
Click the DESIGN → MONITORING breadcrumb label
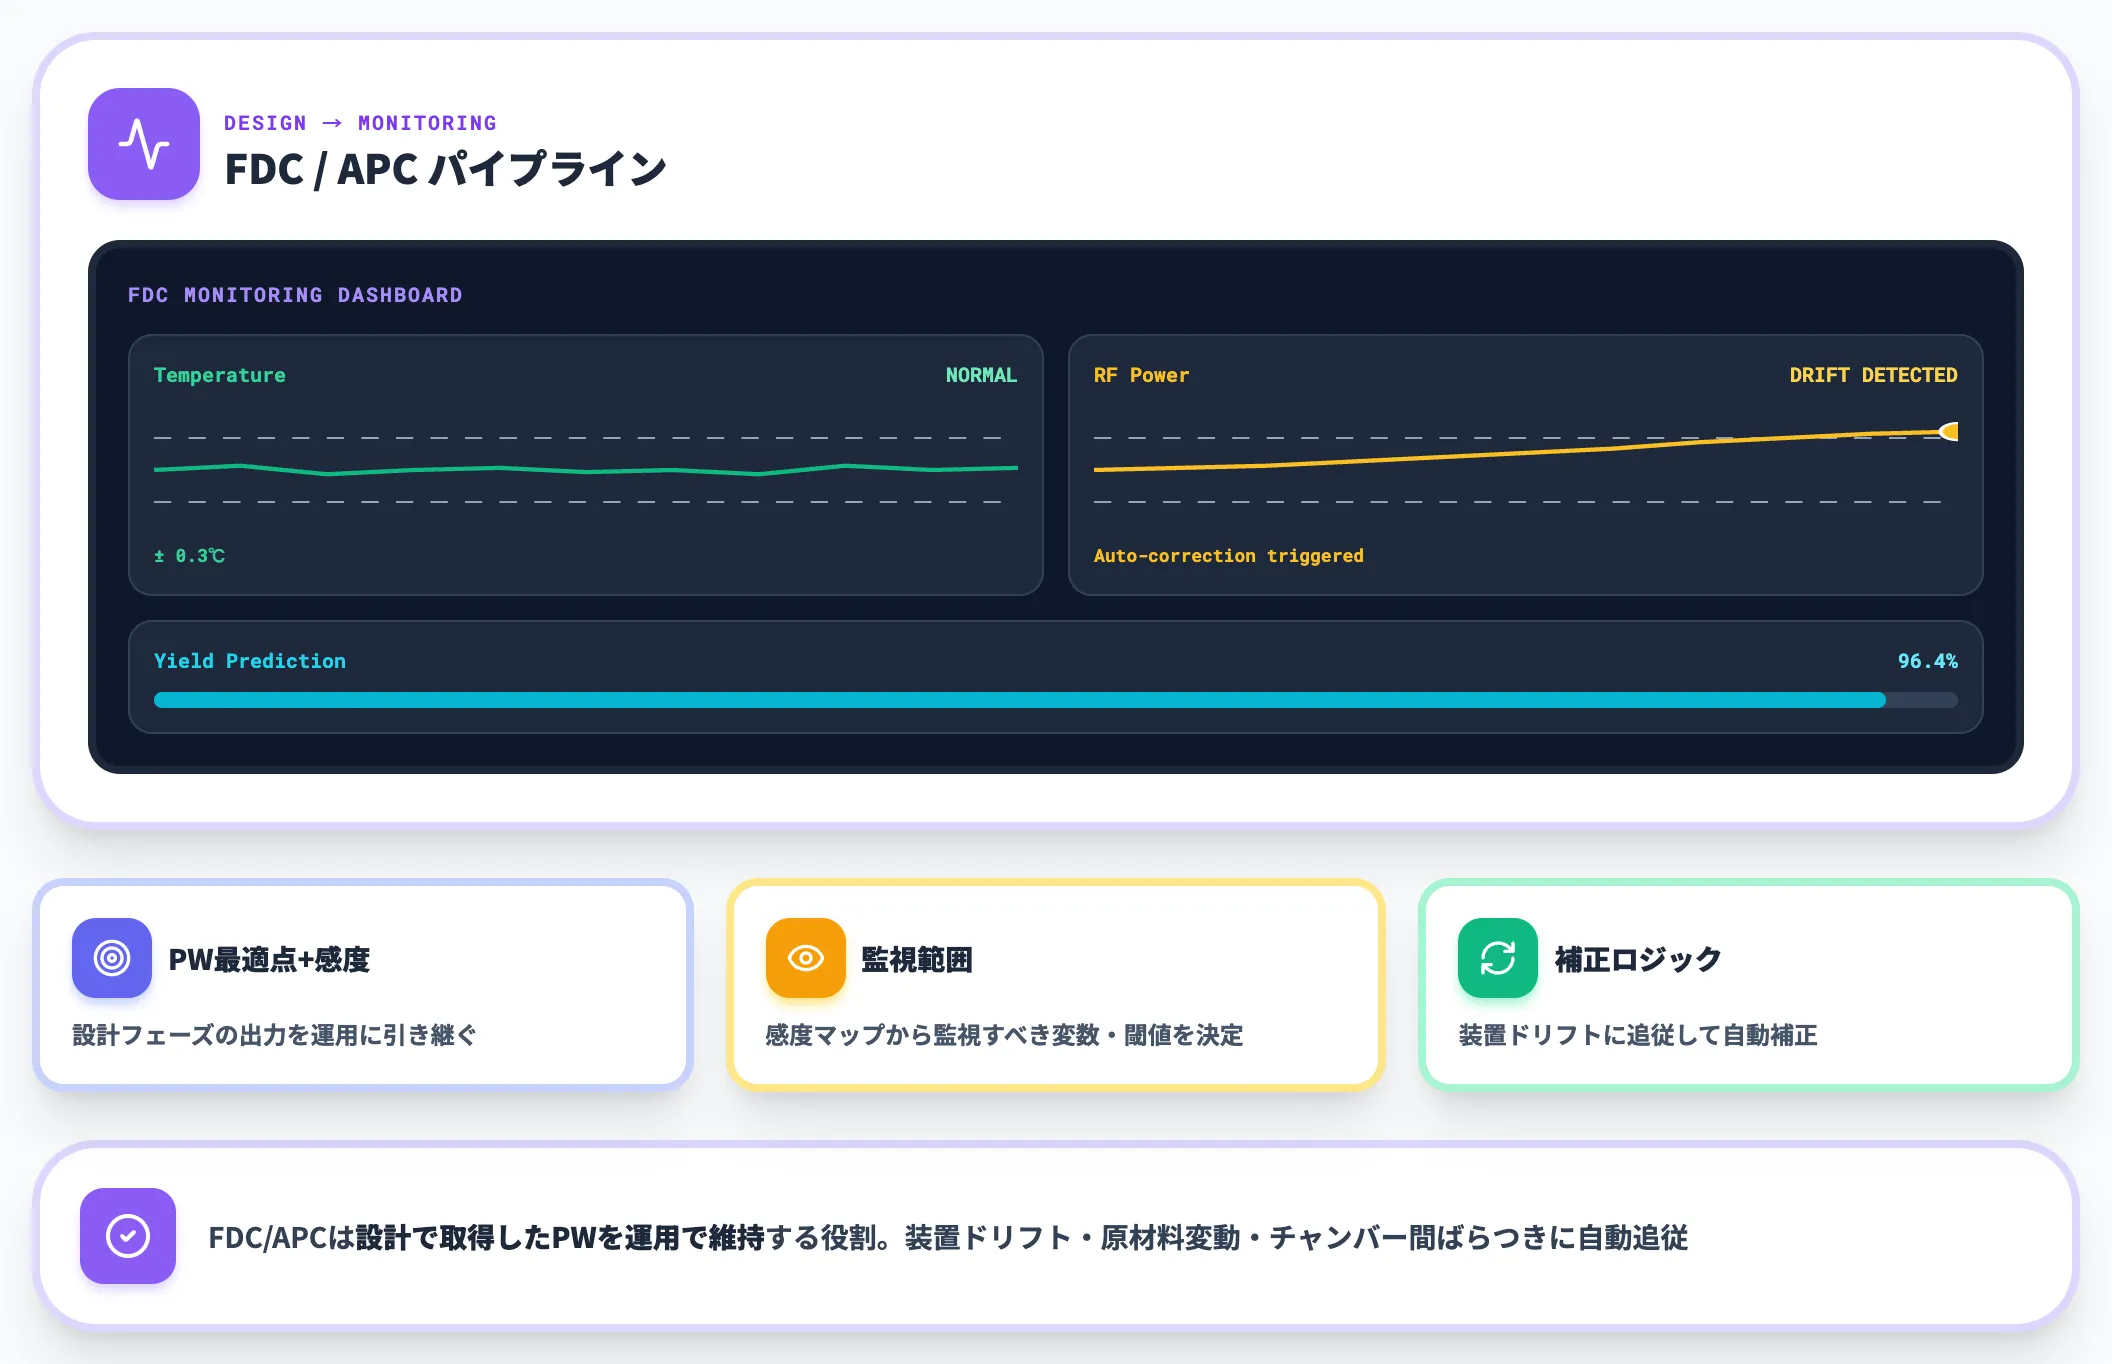coord(360,123)
